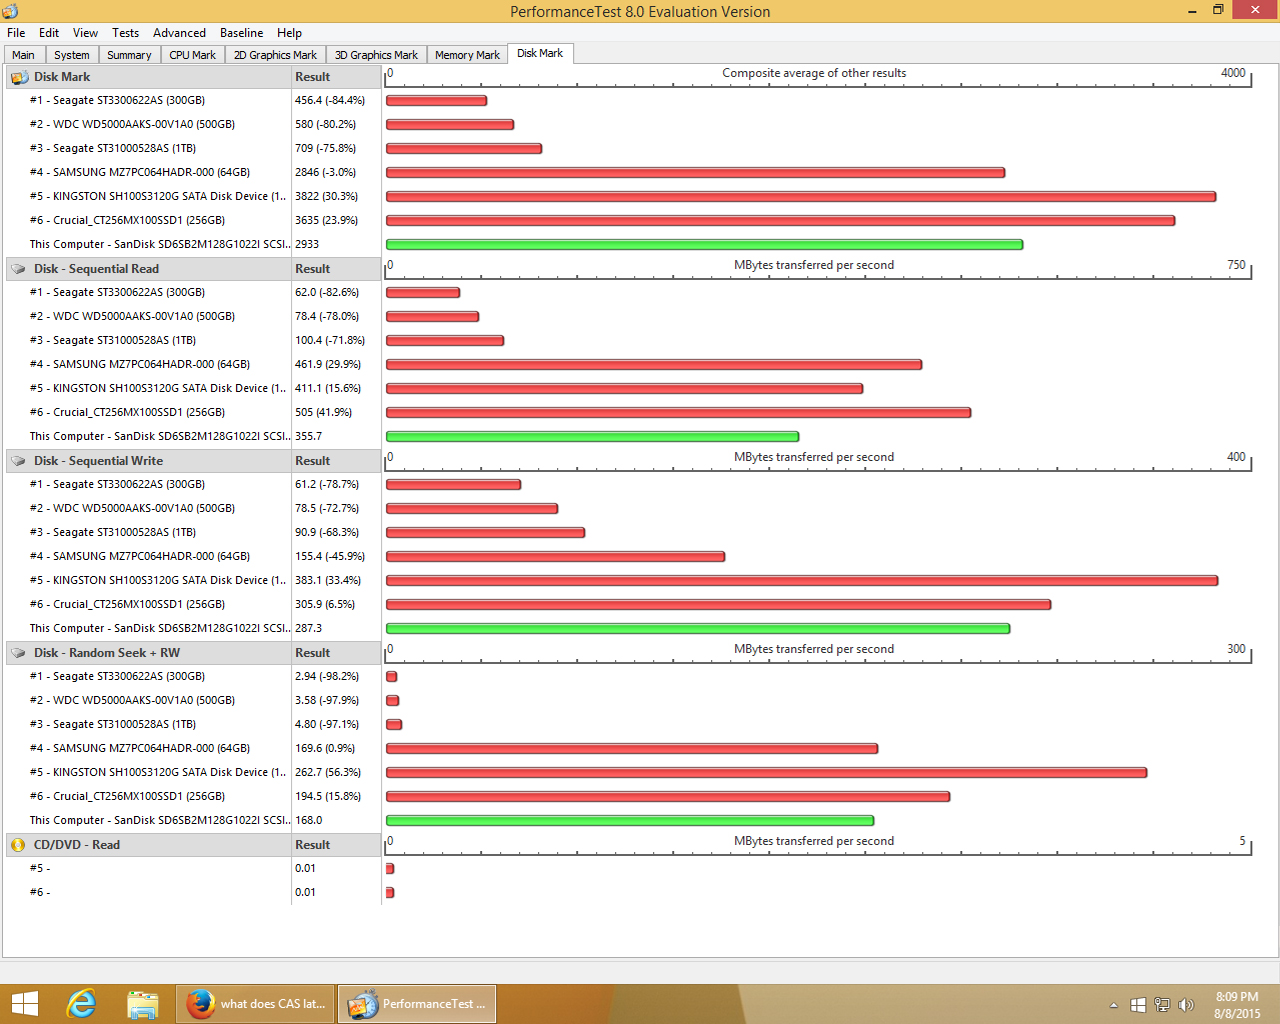1280x1024 pixels.
Task: Show hidden system tray icons
Action: [x=1114, y=1005]
